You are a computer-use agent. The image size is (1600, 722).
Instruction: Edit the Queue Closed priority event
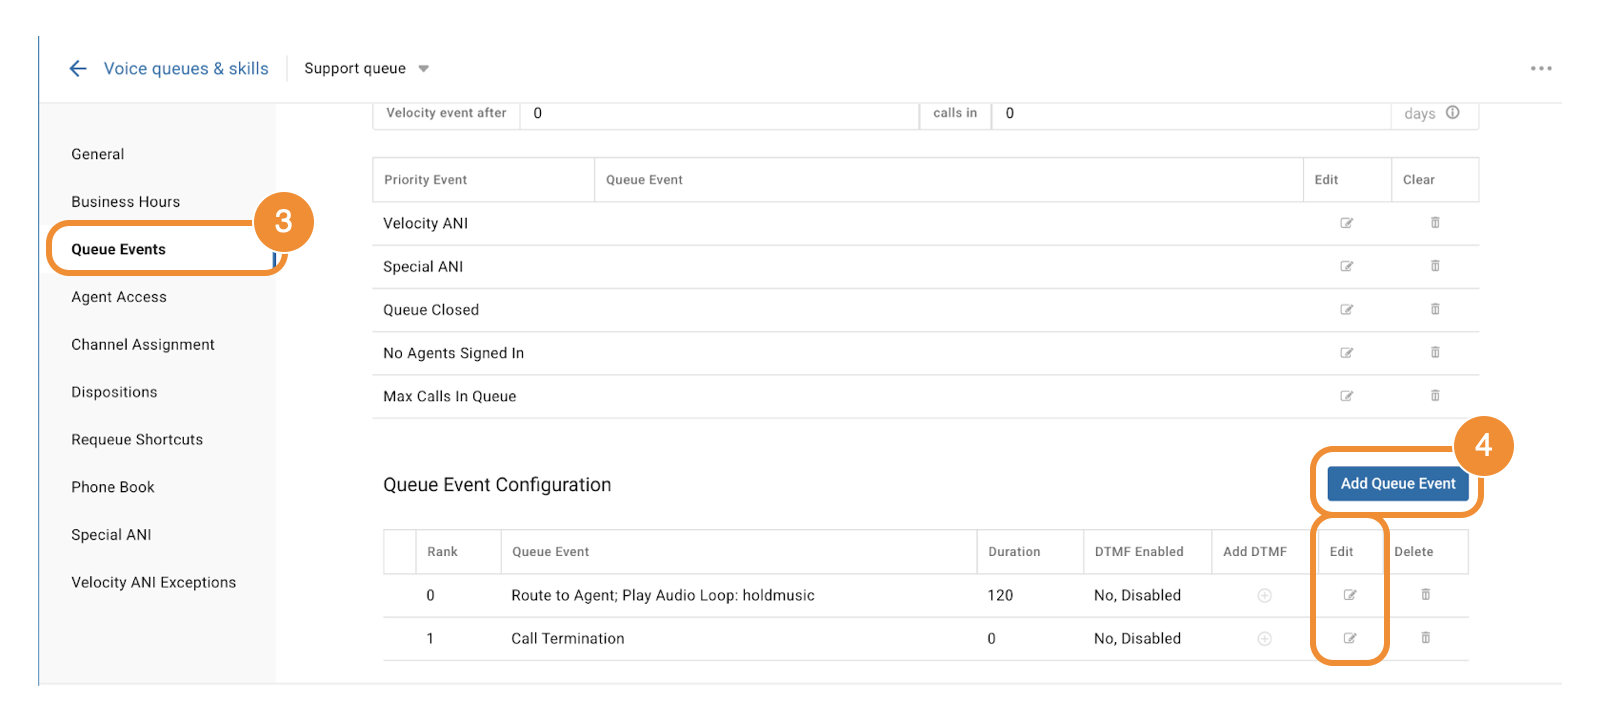tap(1346, 310)
